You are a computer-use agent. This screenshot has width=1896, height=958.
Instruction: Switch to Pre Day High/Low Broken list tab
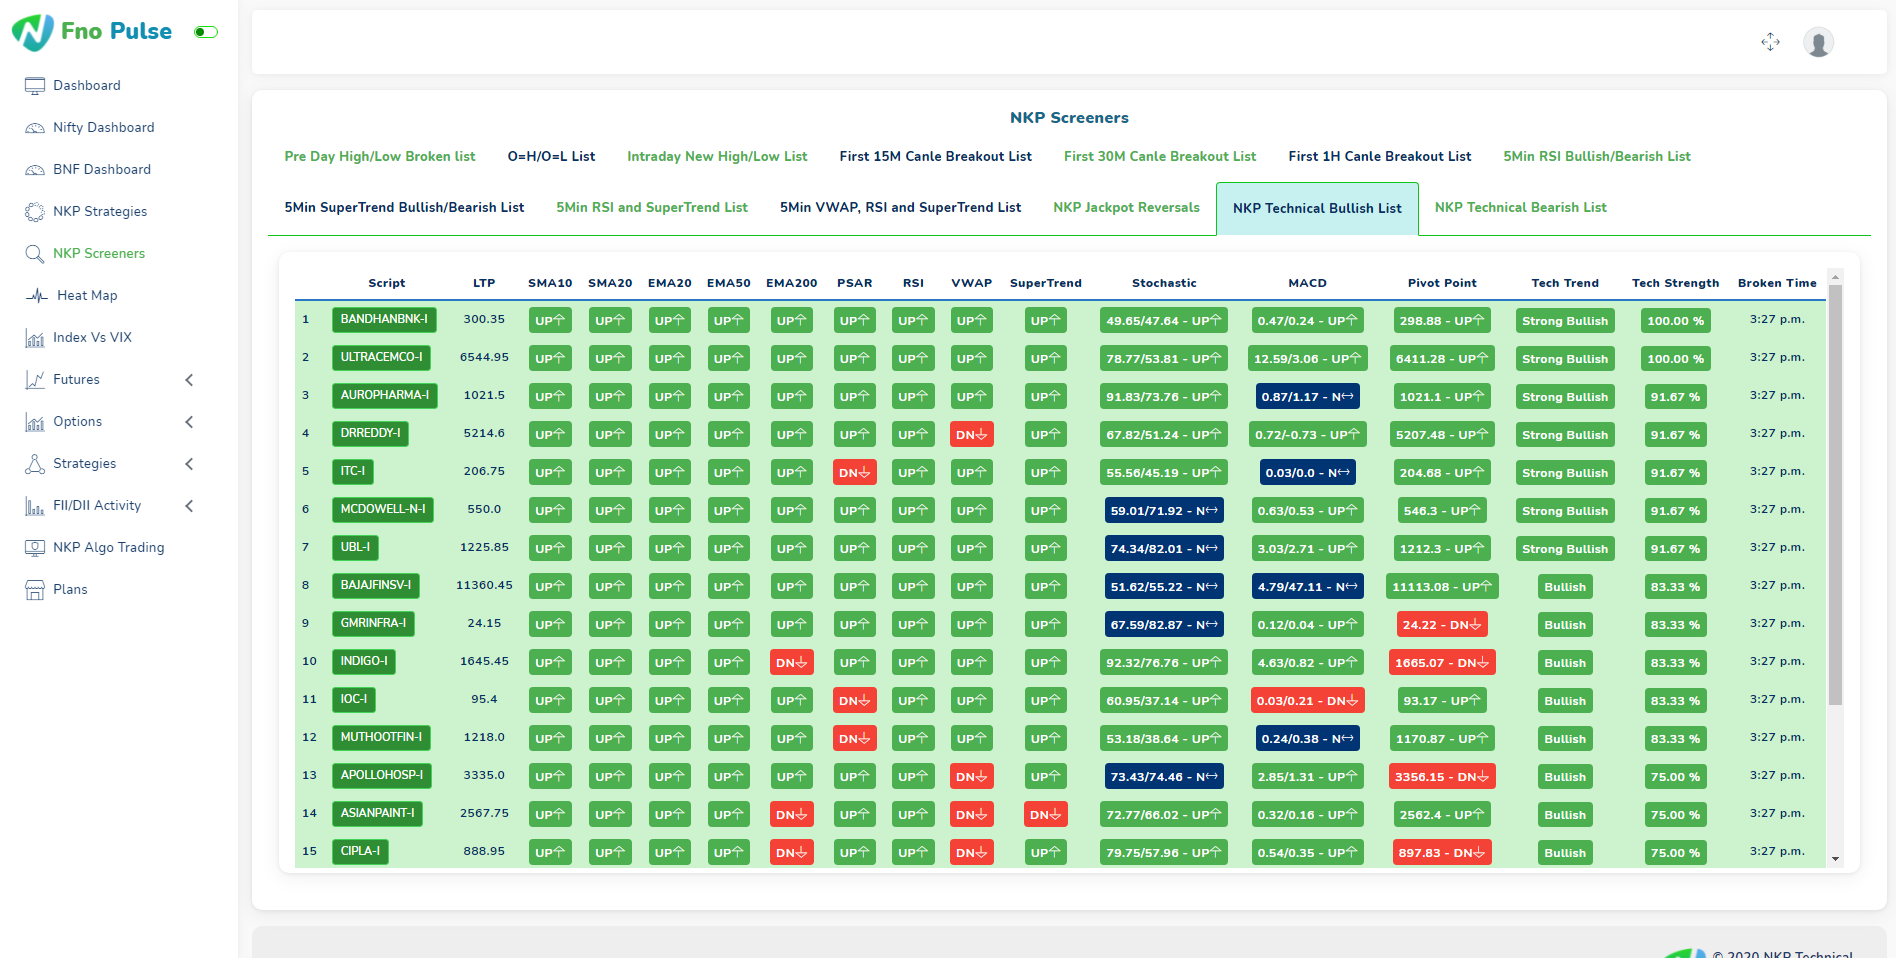click(380, 156)
